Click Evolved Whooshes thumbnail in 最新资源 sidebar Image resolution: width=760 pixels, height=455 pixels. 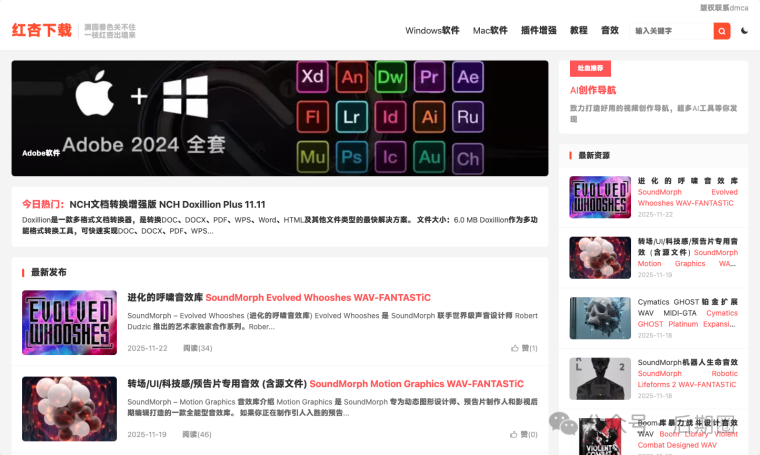click(600, 197)
